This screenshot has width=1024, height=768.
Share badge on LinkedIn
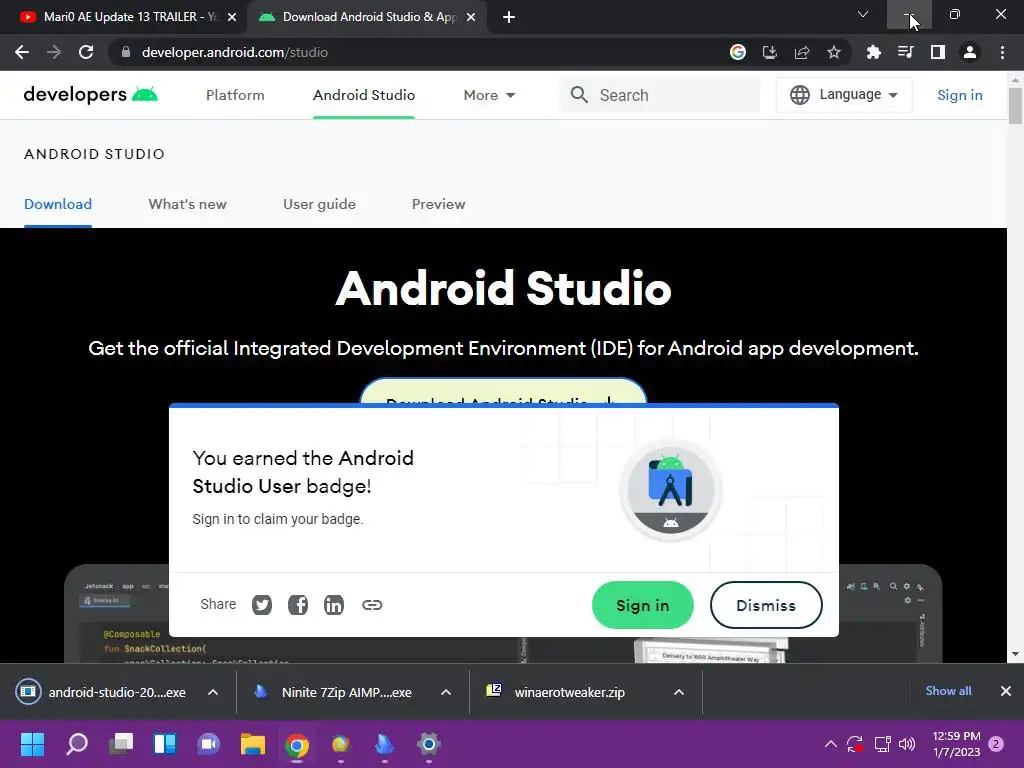coord(334,605)
